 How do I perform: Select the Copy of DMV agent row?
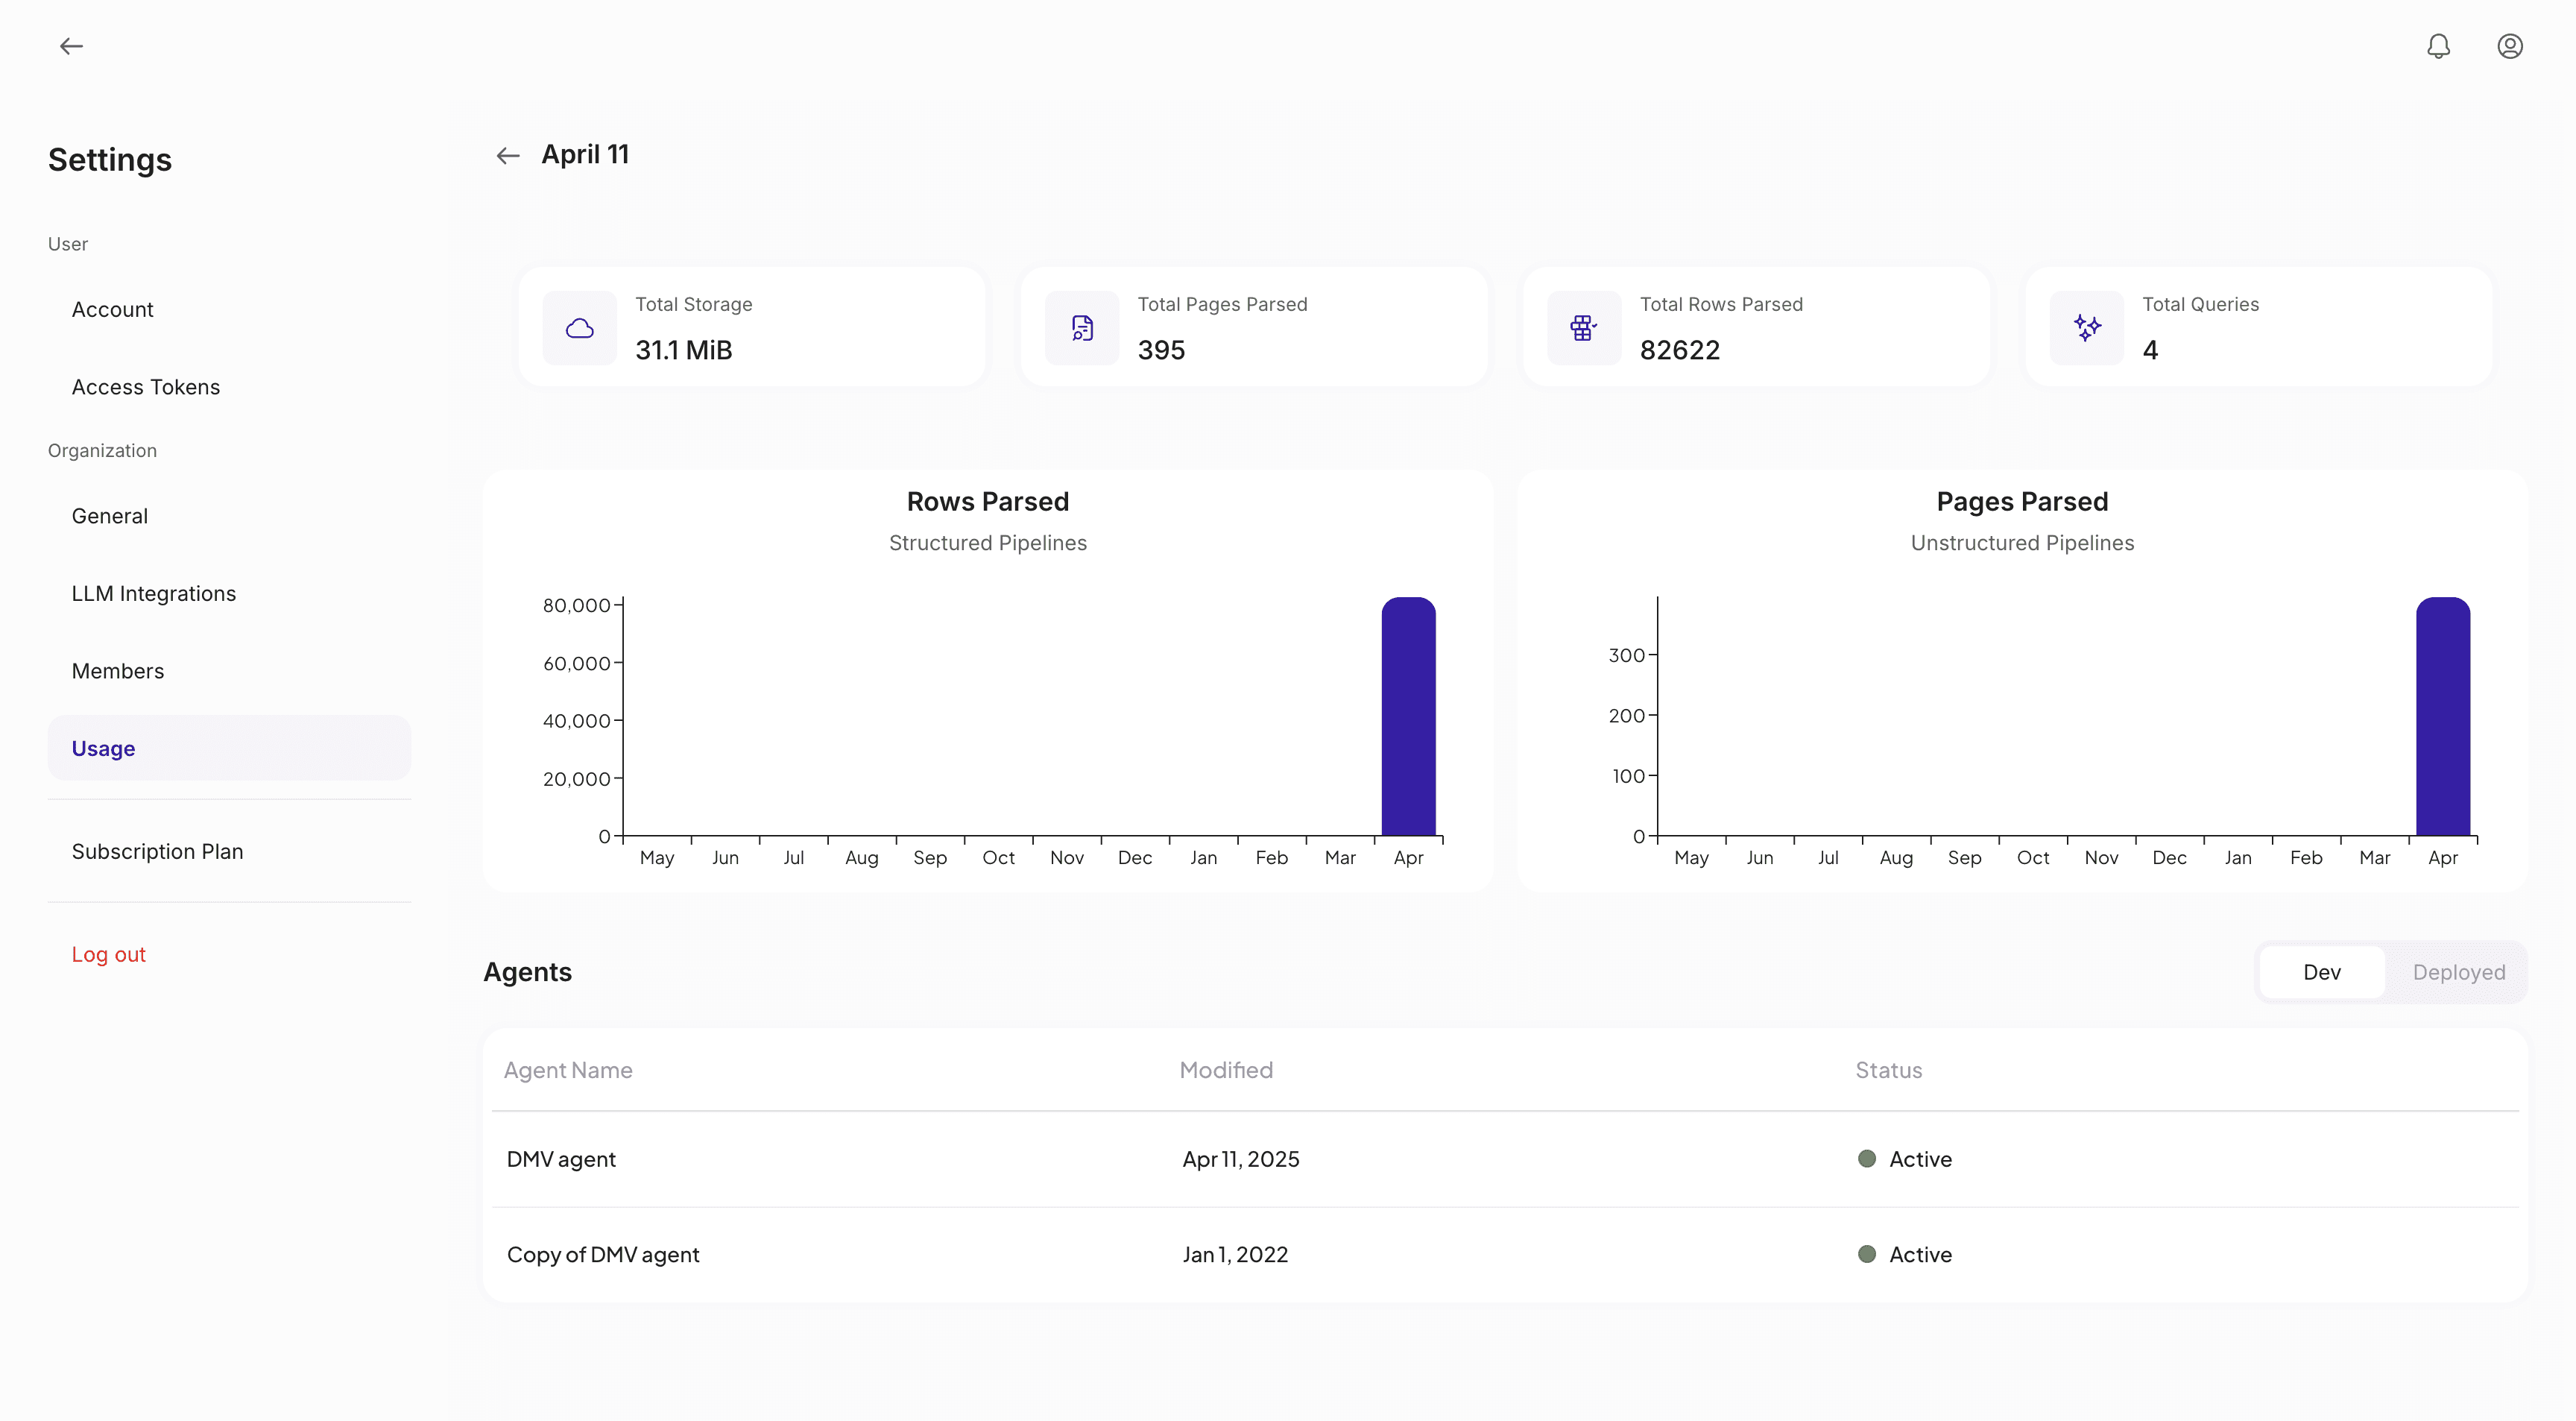(x=604, y=1254)
